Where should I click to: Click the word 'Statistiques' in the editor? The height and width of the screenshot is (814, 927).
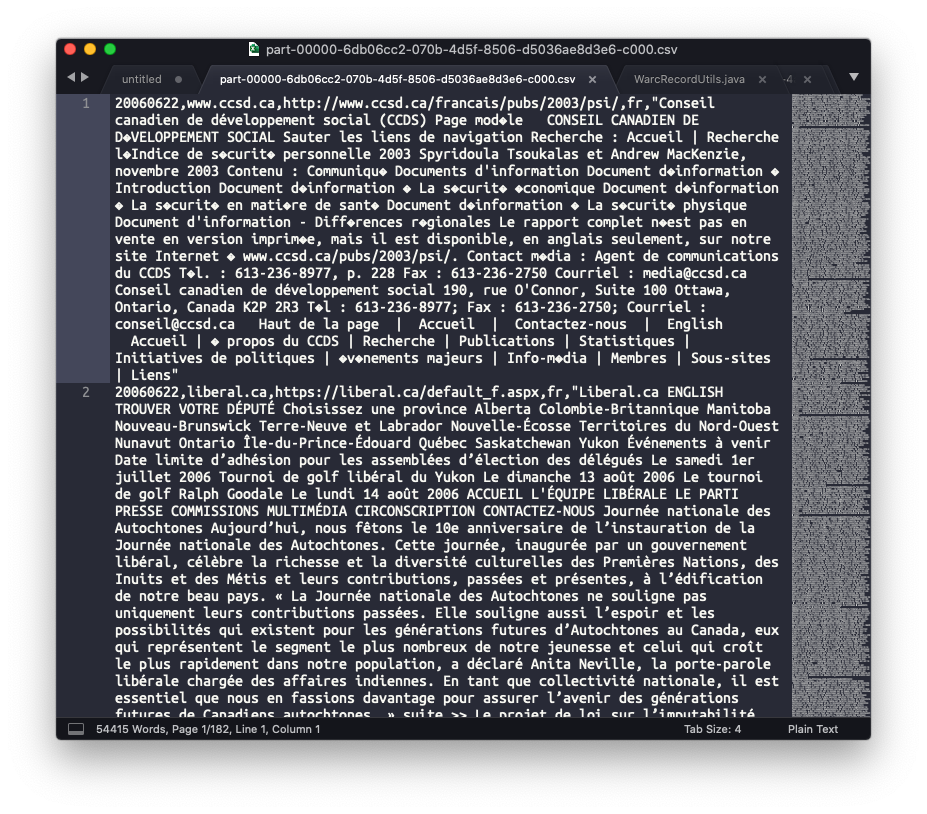pyautogui.click(x=627, y=341)
